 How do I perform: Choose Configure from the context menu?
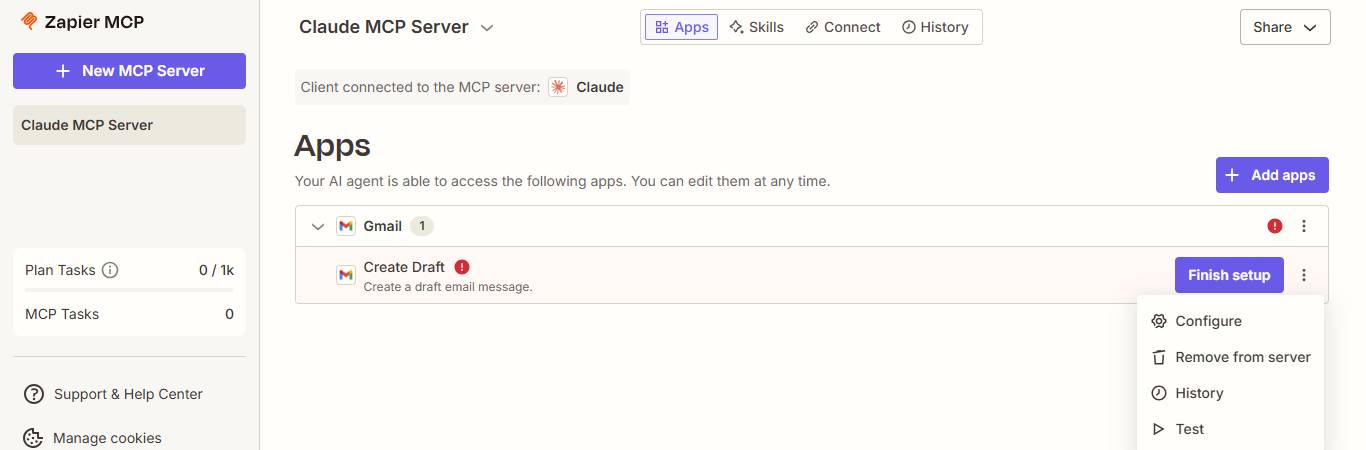1230,321
